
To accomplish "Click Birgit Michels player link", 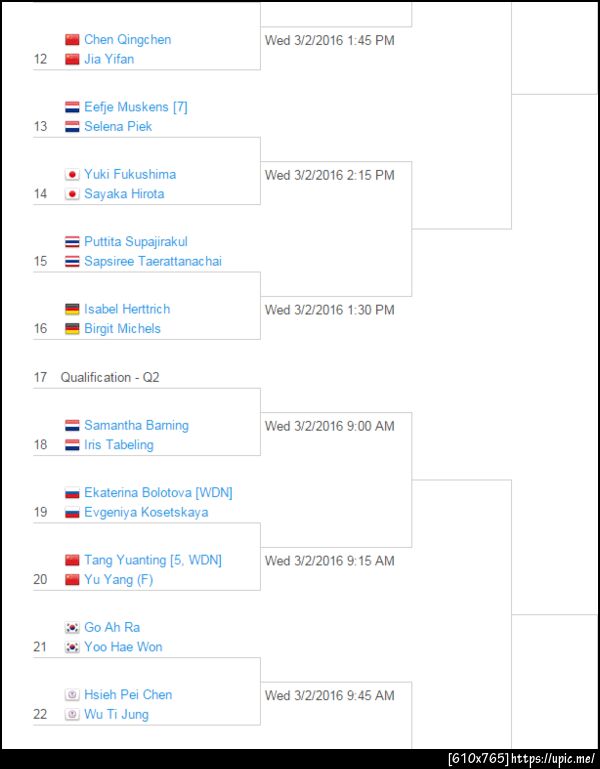I will point(122,329).
